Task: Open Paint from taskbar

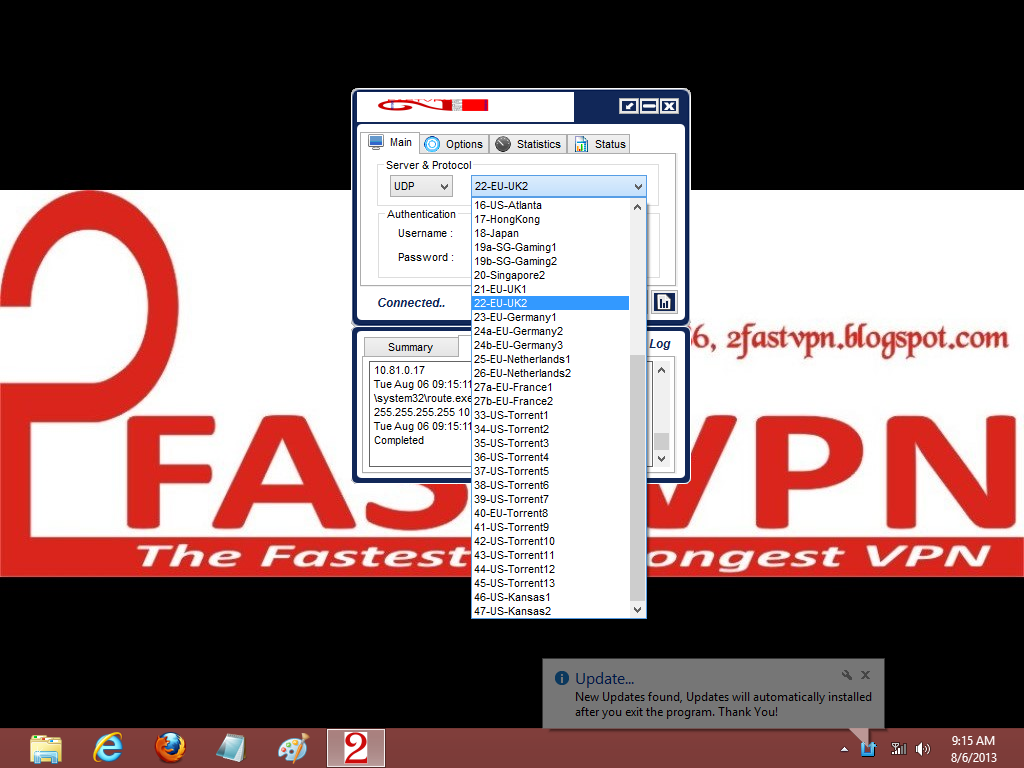Action: coord(293,748)
